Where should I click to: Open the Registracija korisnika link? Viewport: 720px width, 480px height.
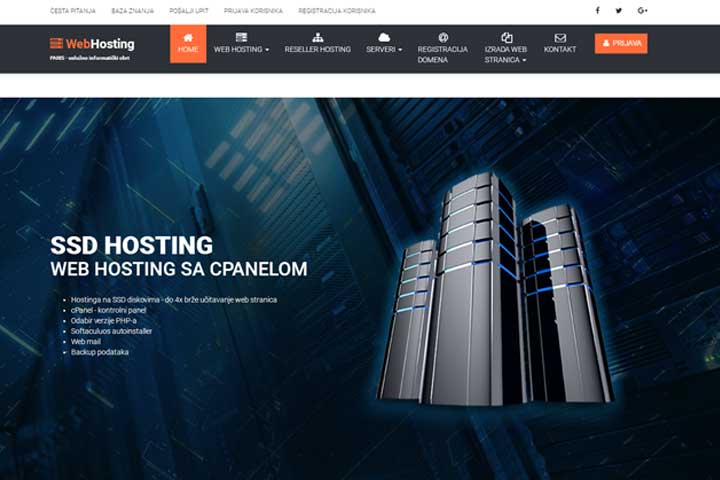(x=337, y=11)
